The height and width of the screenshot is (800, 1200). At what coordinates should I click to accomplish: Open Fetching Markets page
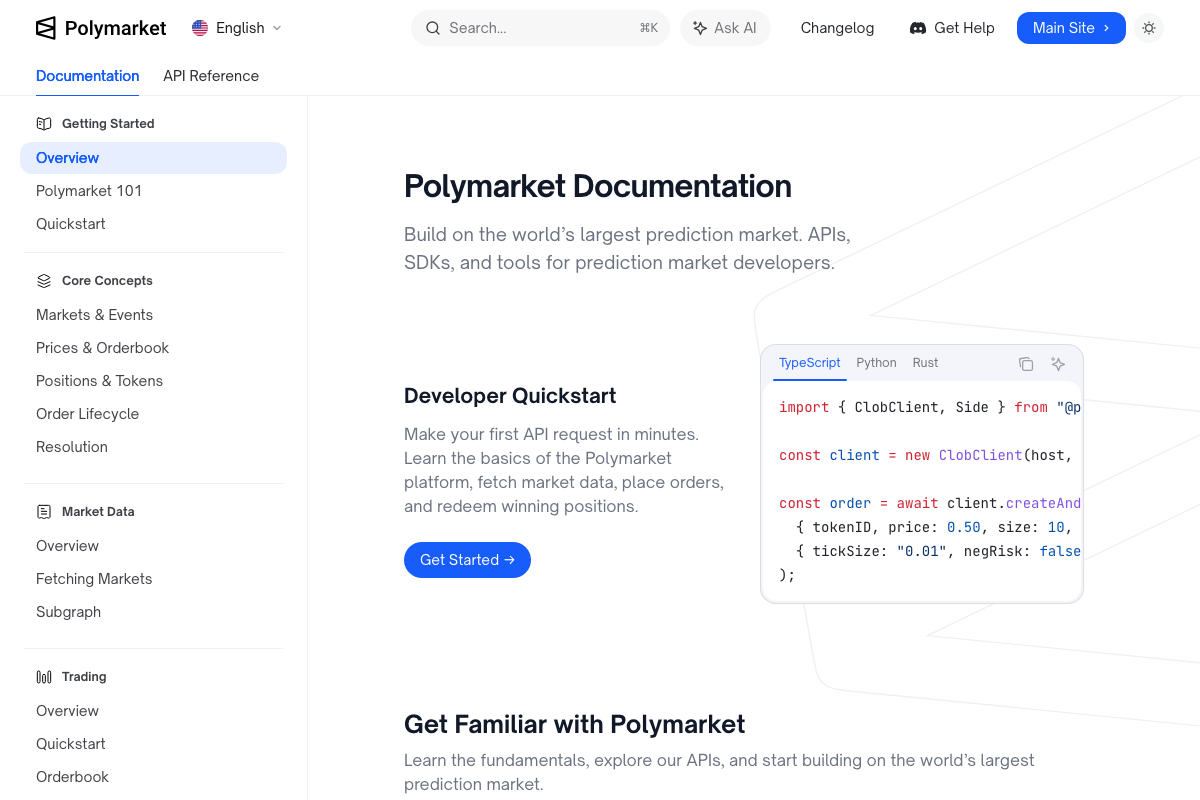(x=153, y=579)
